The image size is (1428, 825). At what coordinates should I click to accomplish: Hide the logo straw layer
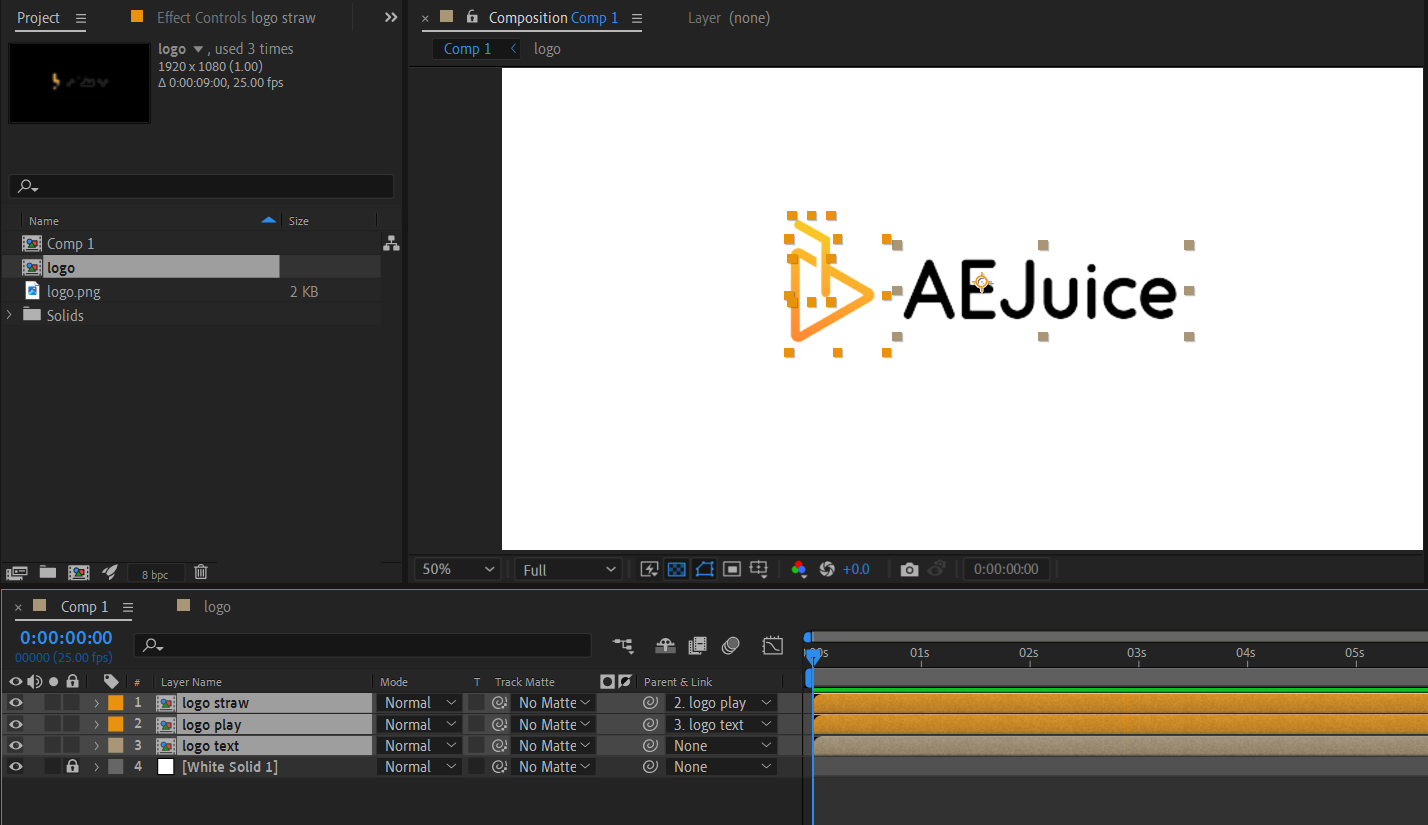pos(15,703)
